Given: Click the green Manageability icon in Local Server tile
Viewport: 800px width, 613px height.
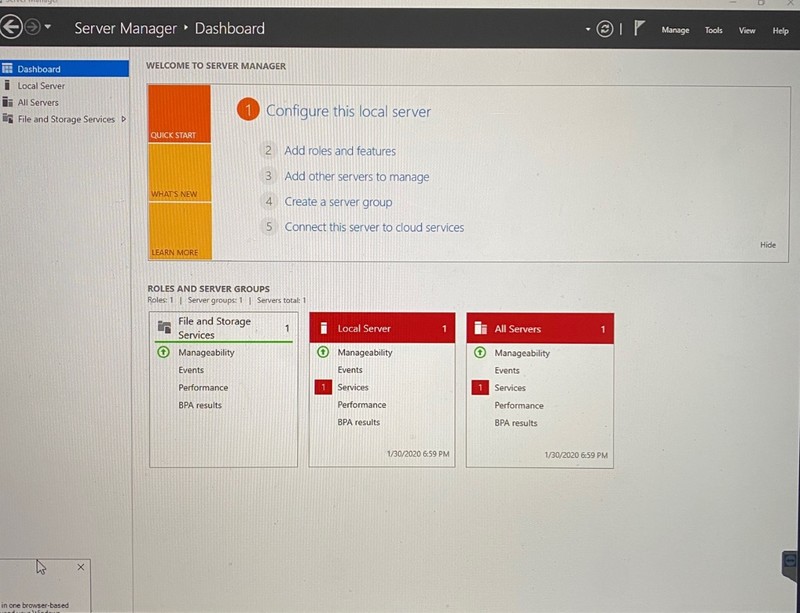Looking at the screenshot, I should coord(323,352).
